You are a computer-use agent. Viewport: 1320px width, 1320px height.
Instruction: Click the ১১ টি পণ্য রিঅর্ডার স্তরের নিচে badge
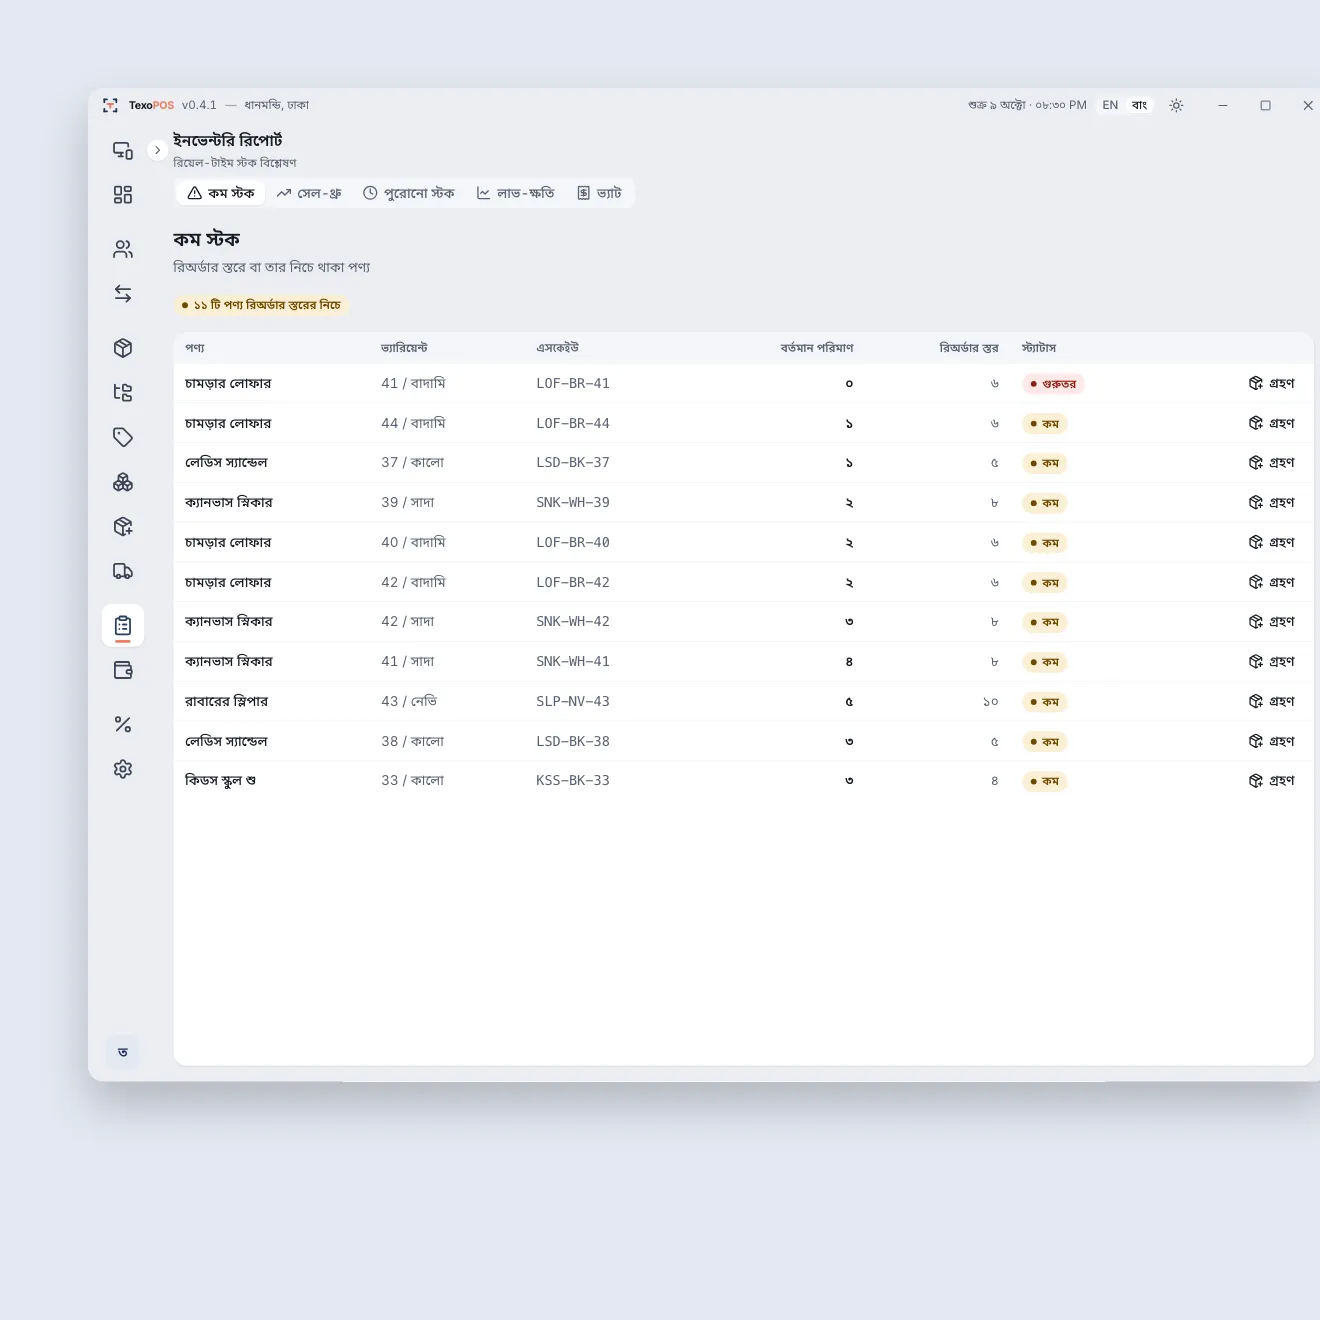pyautogui.click(x=261, y=305)
